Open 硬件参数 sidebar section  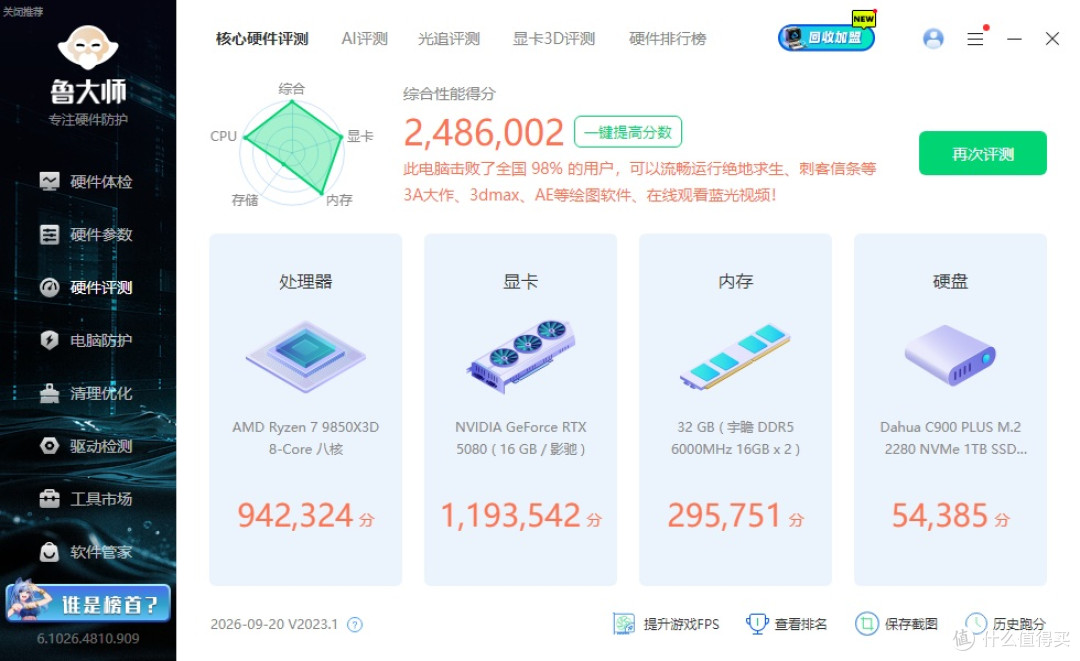pos(86,235)
